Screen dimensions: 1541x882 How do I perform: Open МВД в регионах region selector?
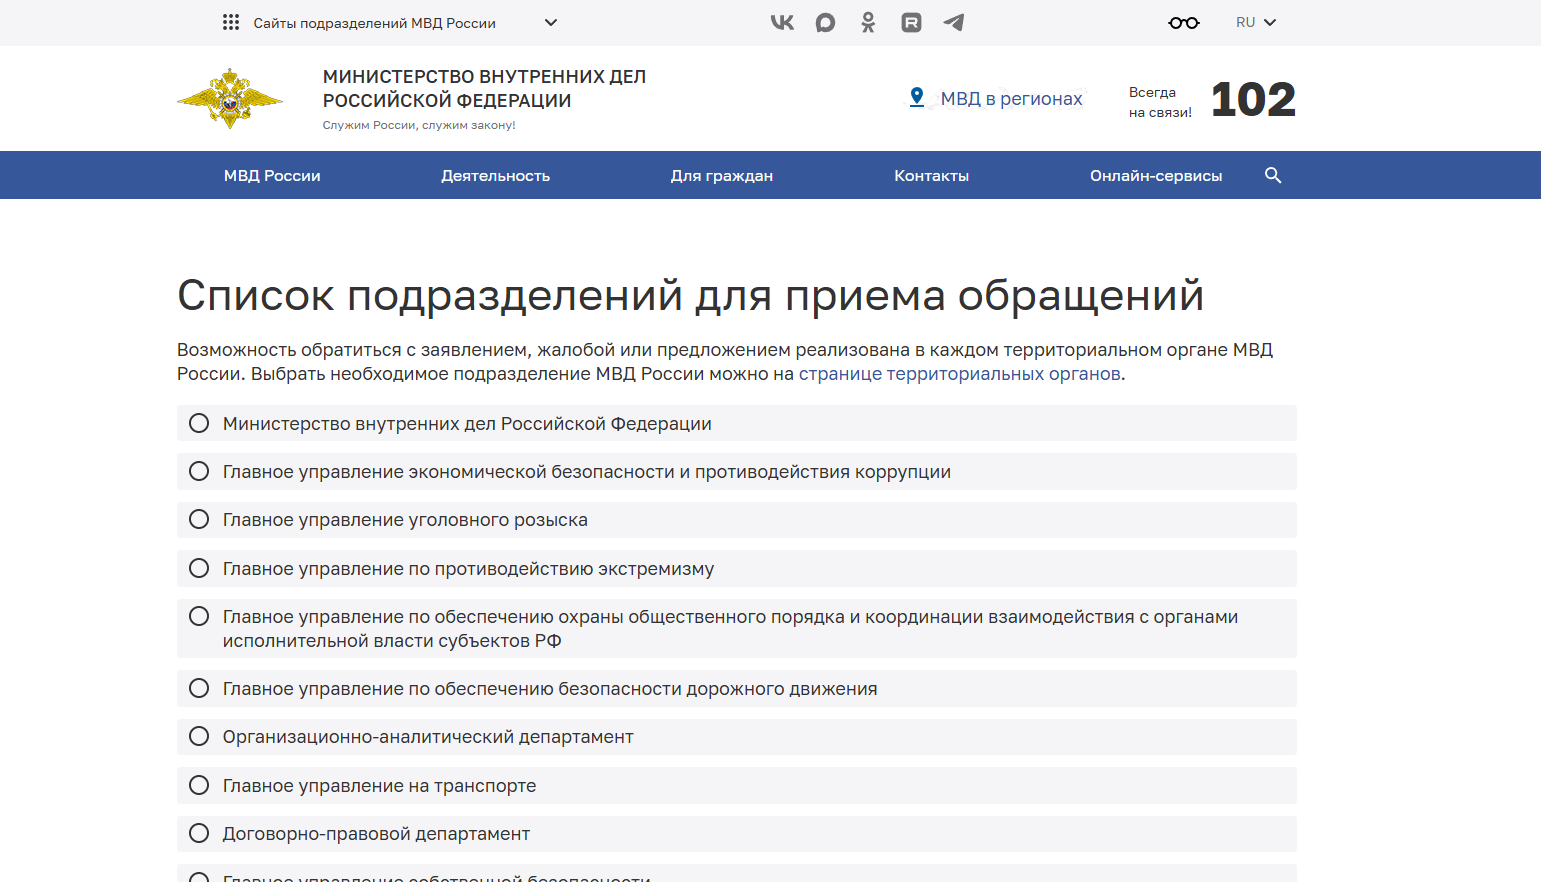(x=996, y=98)
